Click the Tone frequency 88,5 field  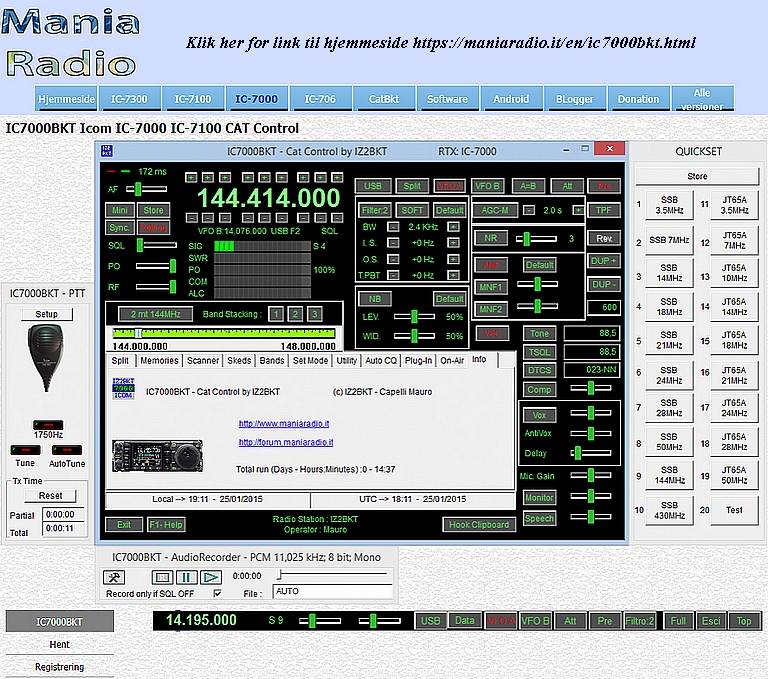(592, 333)
